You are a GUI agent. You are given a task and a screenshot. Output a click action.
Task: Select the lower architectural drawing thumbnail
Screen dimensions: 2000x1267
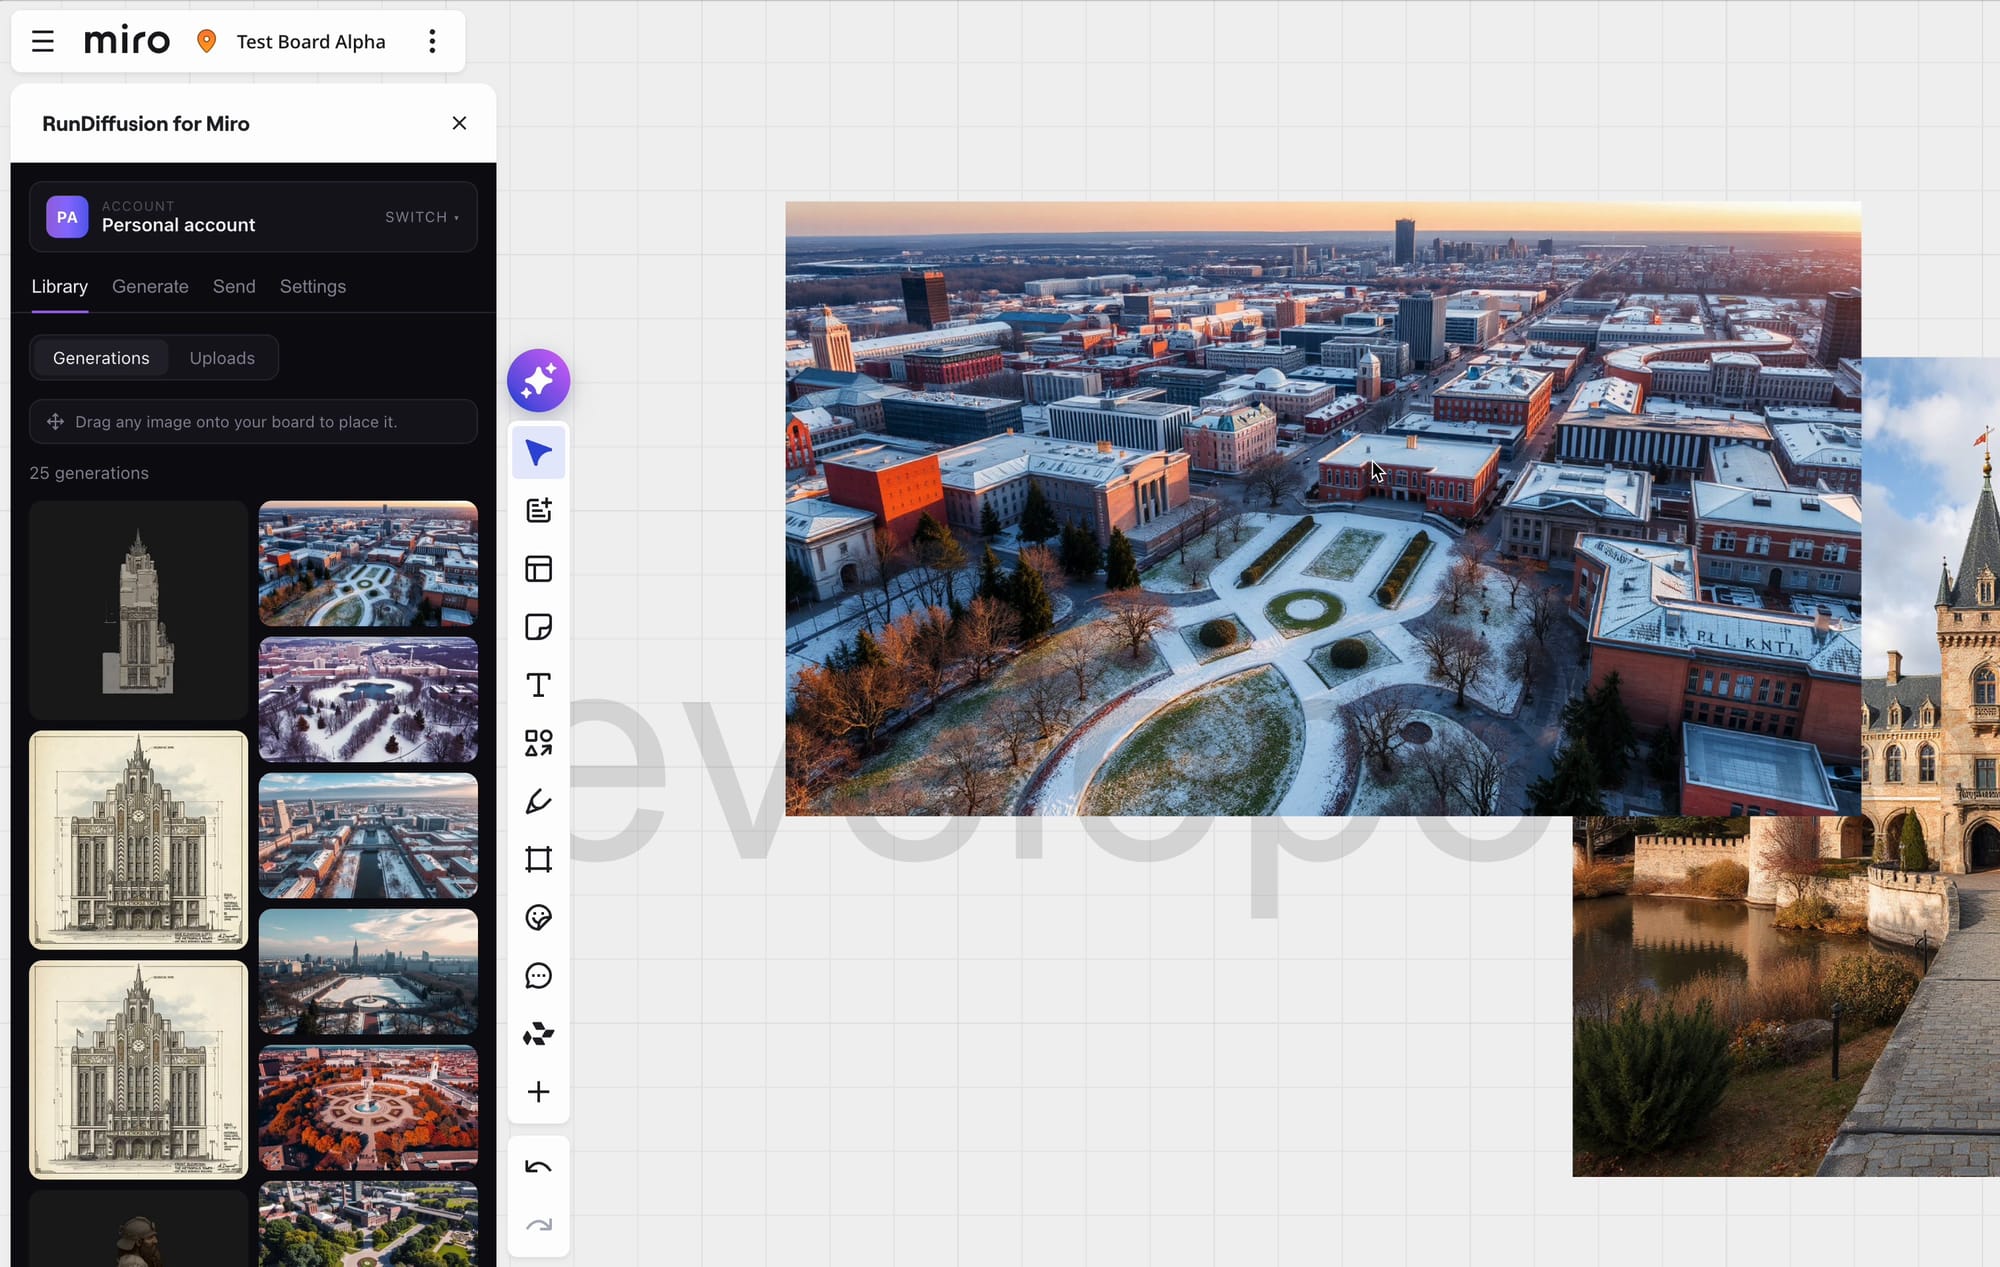point(138,1070)
